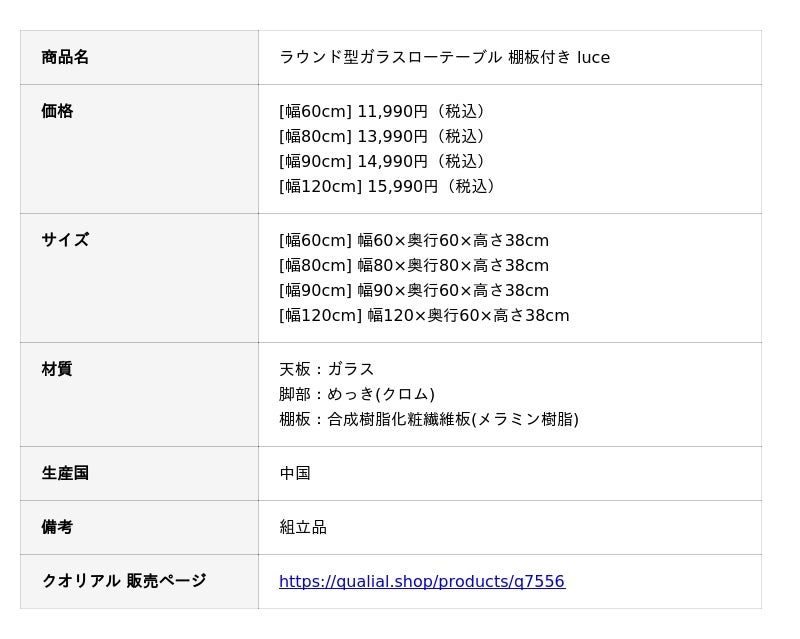Click the 材質 row label
800x639 pixels.
coord(57,369)
